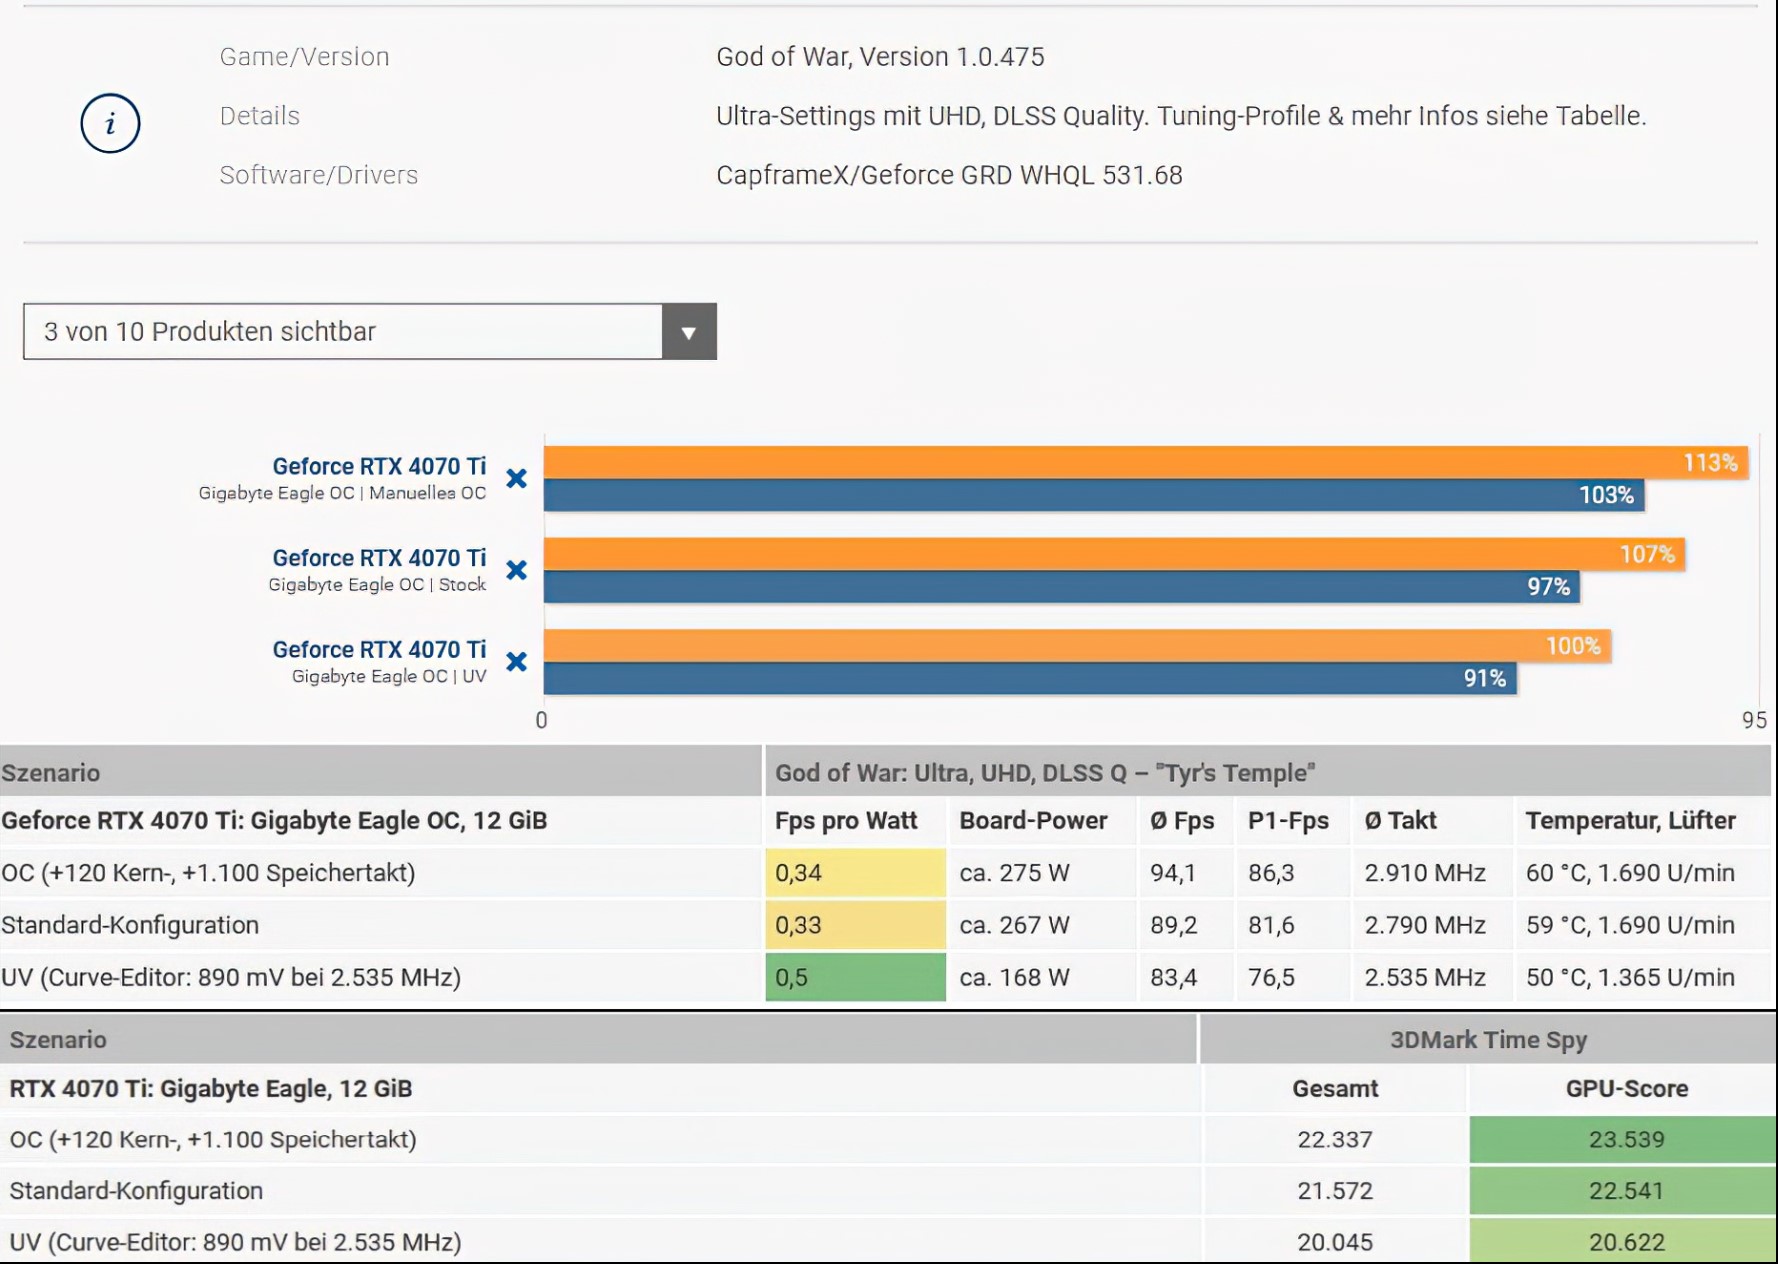This screenshot has height=1264, width=1778.
Task: Click the 'ca. 267 W' board power value
Action: [x=1014, y=925]
